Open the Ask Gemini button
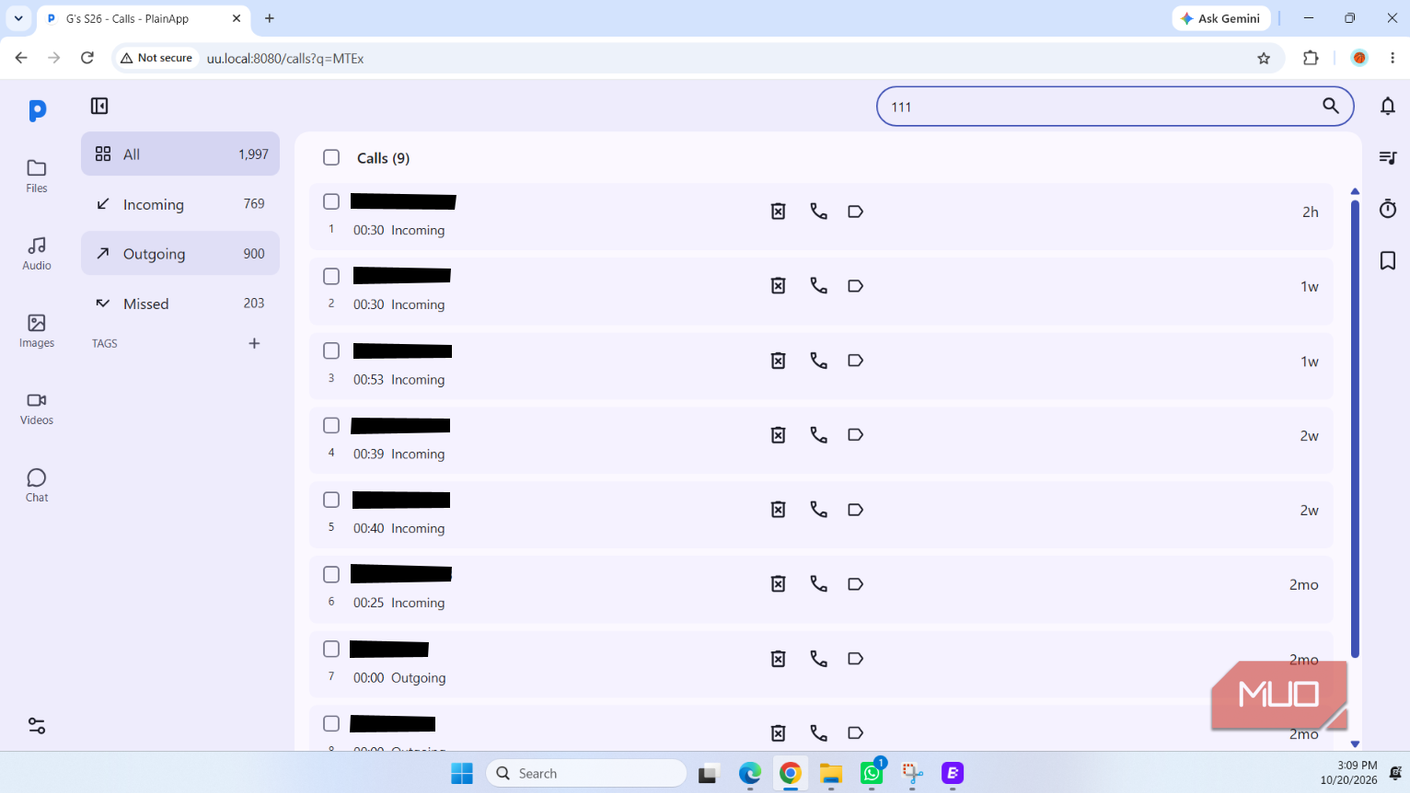Viewport: 1410px width, 793px height. 1221,18
